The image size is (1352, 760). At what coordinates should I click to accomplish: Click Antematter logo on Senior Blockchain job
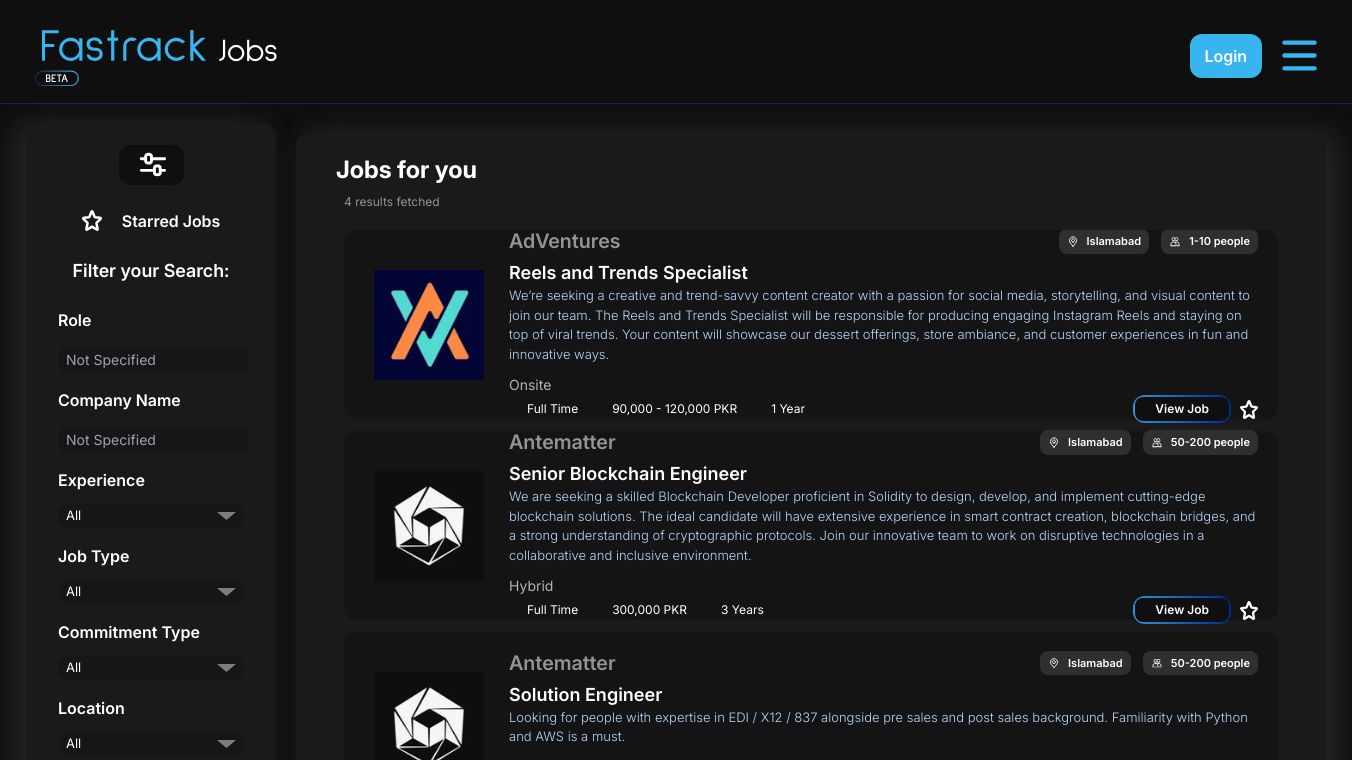point(429,526)
